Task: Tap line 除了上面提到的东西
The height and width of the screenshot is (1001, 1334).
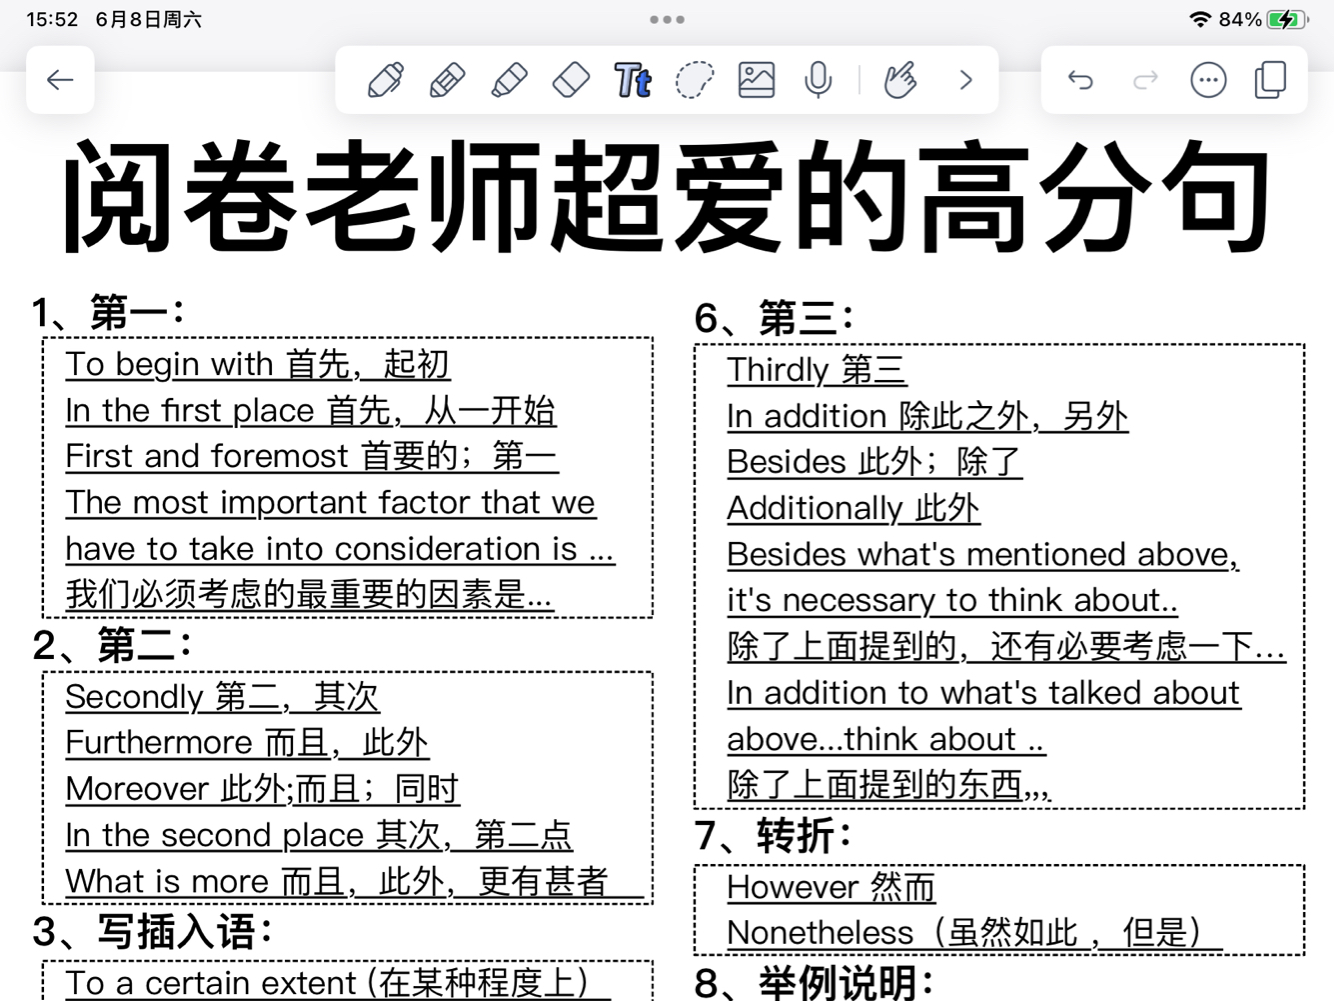Action: (x=889, y=784)
